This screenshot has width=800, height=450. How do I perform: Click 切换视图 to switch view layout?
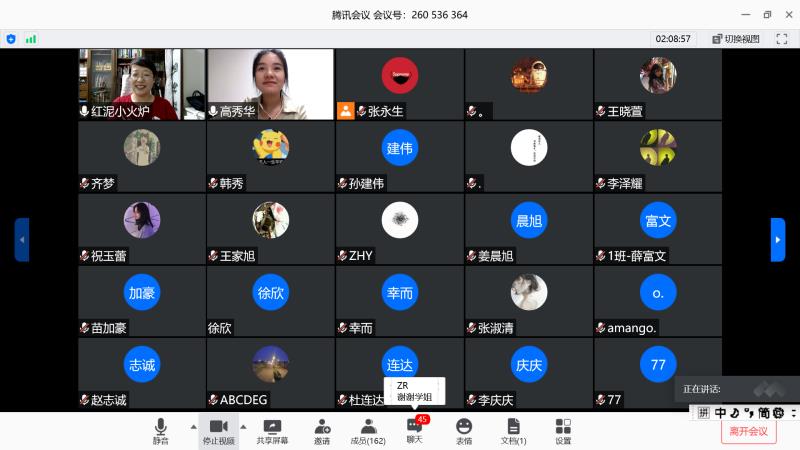(x=736, y=39)
